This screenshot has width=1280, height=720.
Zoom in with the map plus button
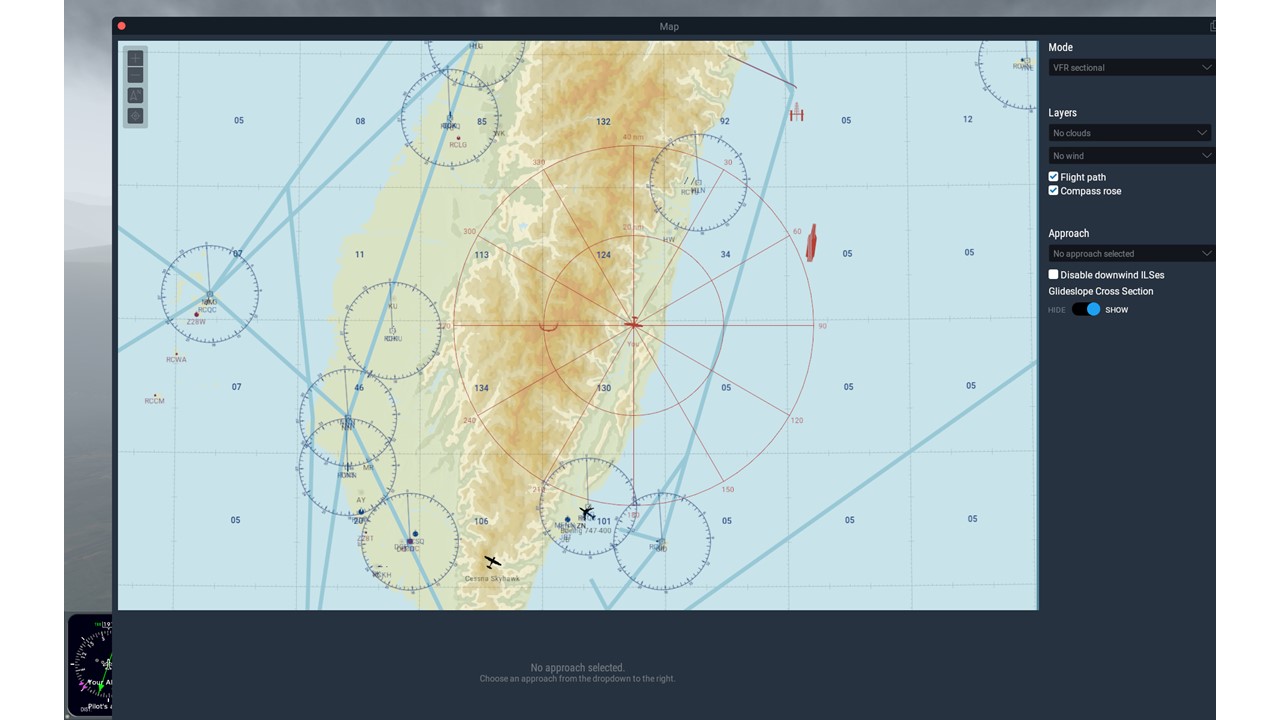[135, 58]
